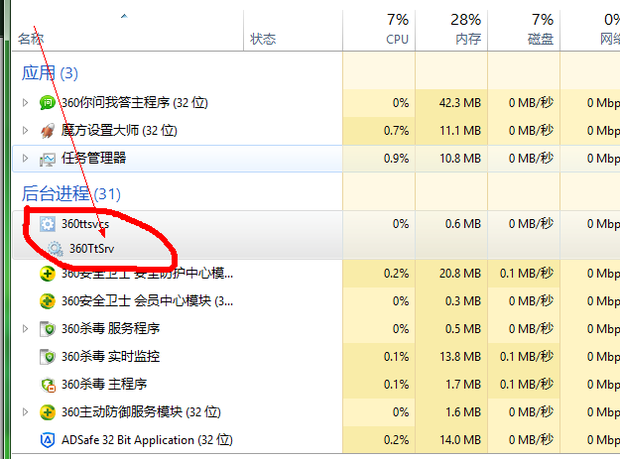Click the 360杀毒 服务程序 shield icon
Screen dimensions: 620x459
pos(47,329)
